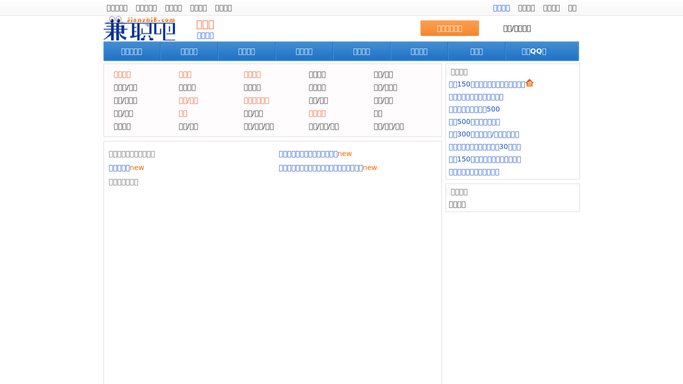683x384 pixels.
Task: Click the last two-character item in the top utility bar
Action: click(572, 8)
